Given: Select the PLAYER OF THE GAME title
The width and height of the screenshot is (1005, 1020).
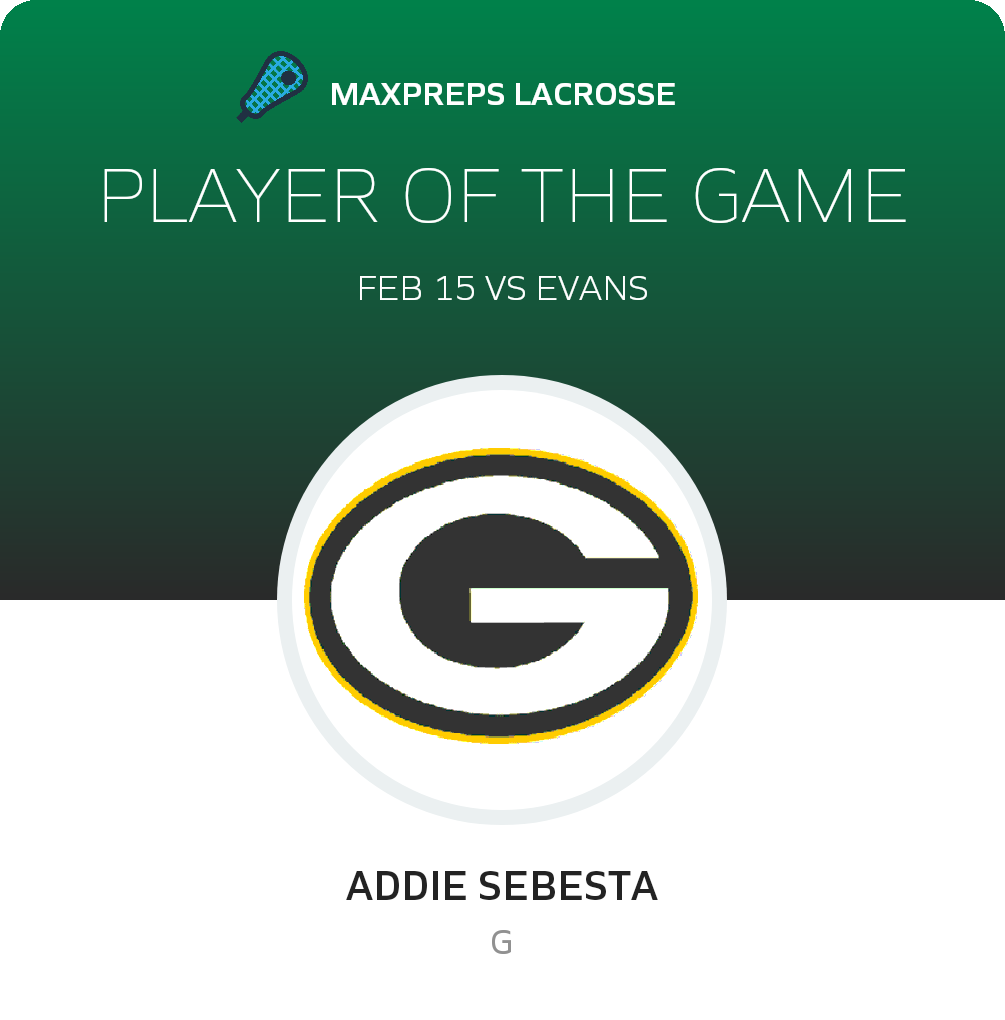Looking at the screenshot, I should [503, 196].
